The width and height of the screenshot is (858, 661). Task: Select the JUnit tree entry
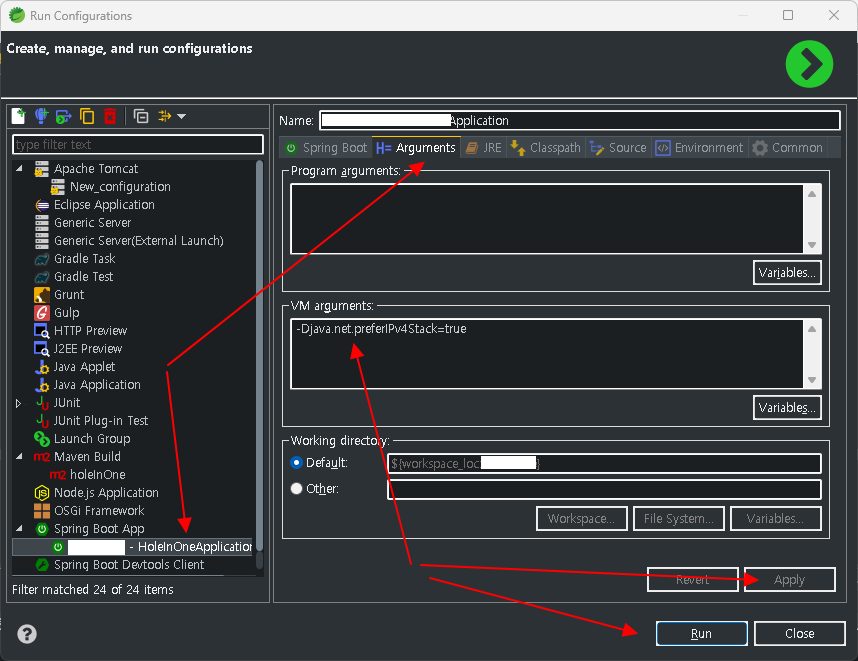(x=67, y=403)
